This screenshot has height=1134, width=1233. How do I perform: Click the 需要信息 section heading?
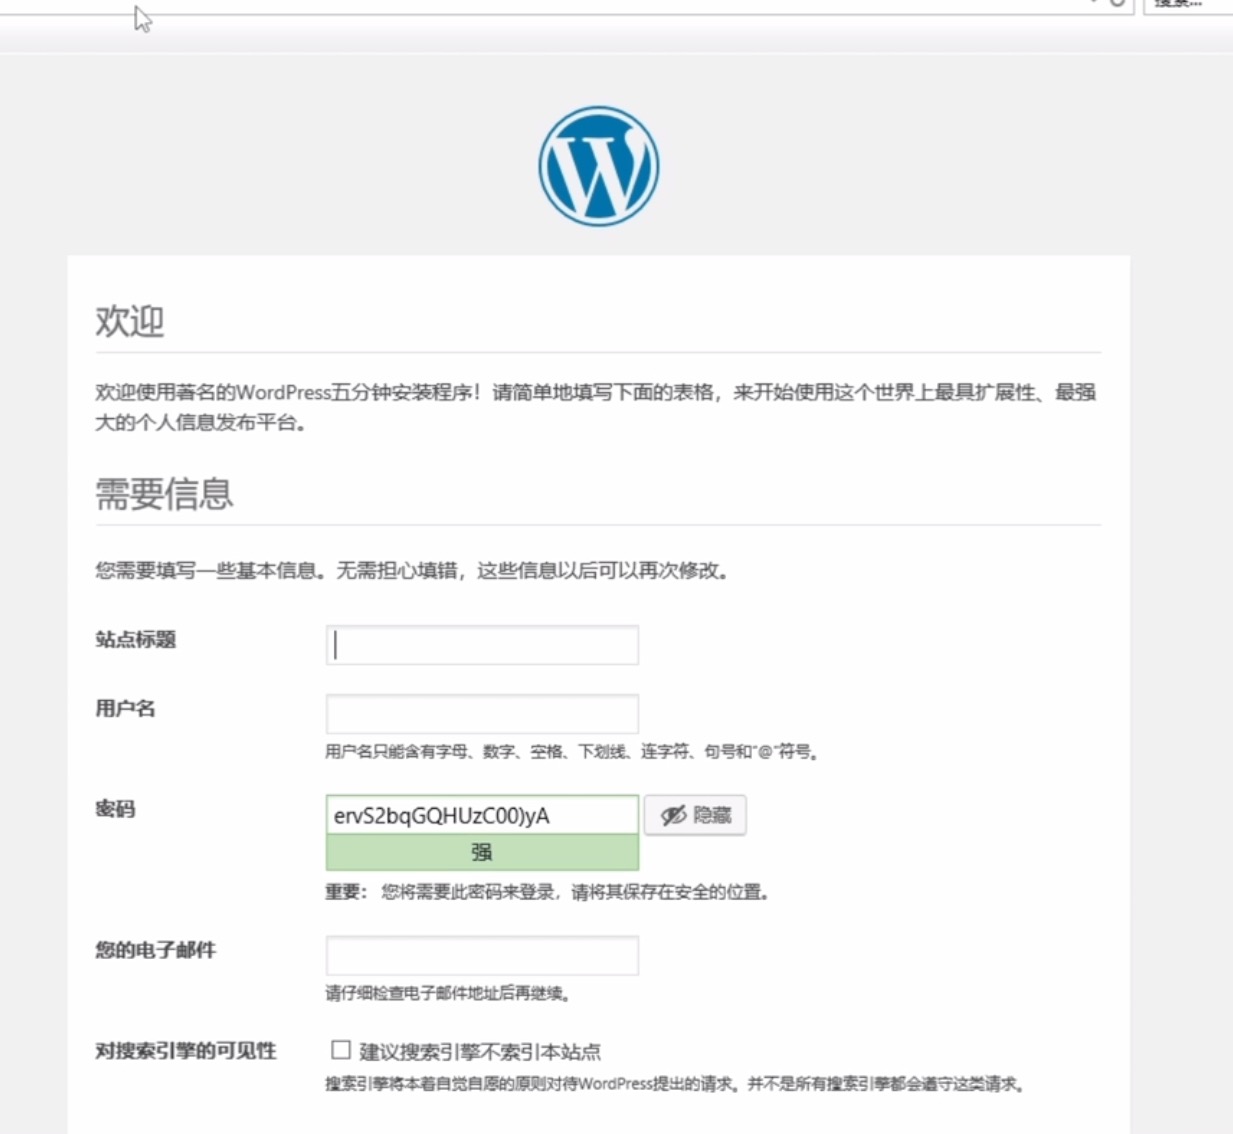click(164, 494)
